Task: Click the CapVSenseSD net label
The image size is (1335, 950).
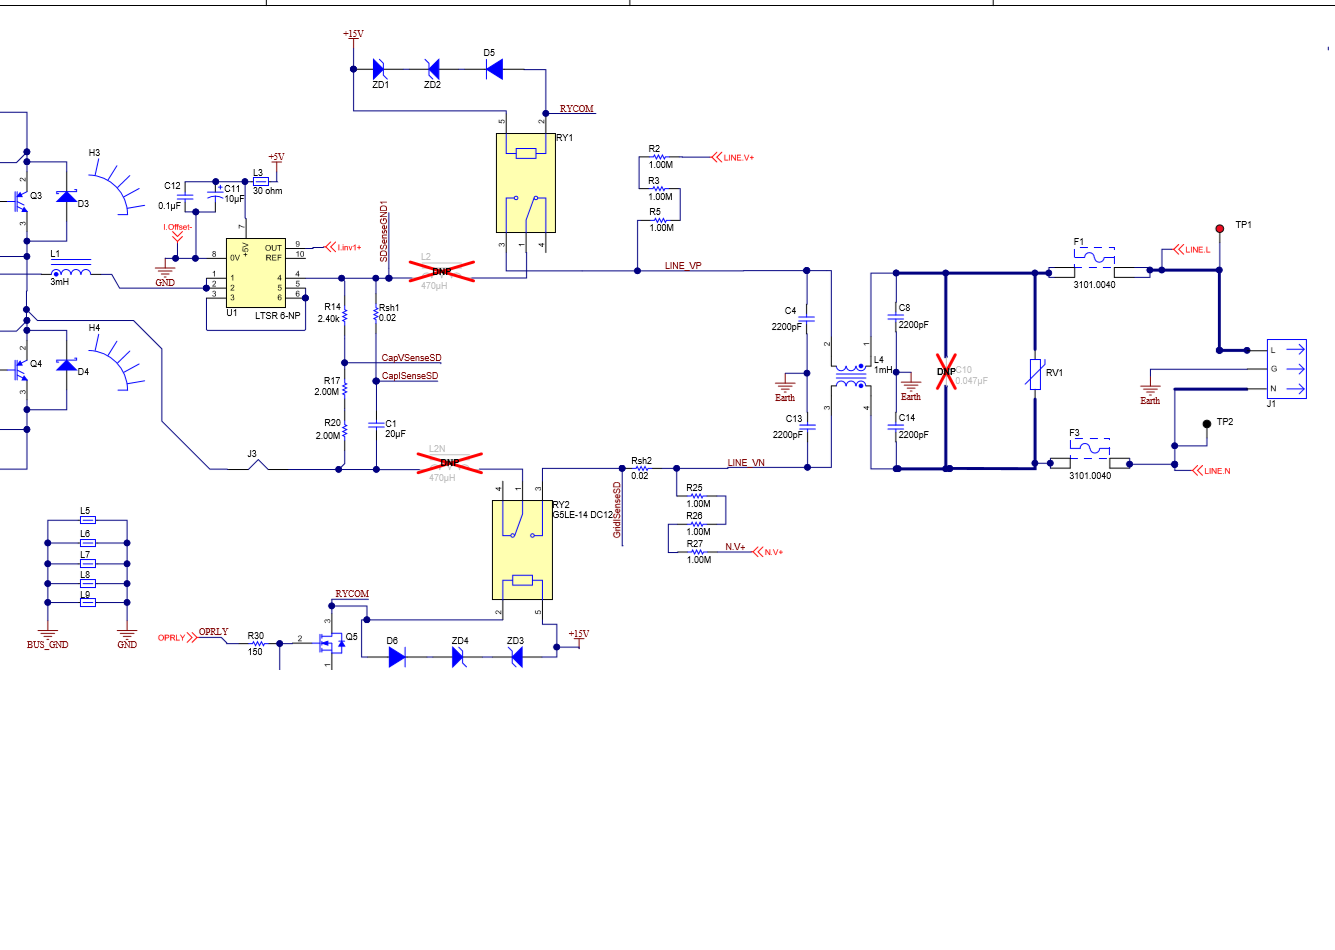Action: (x=411, y=358)
